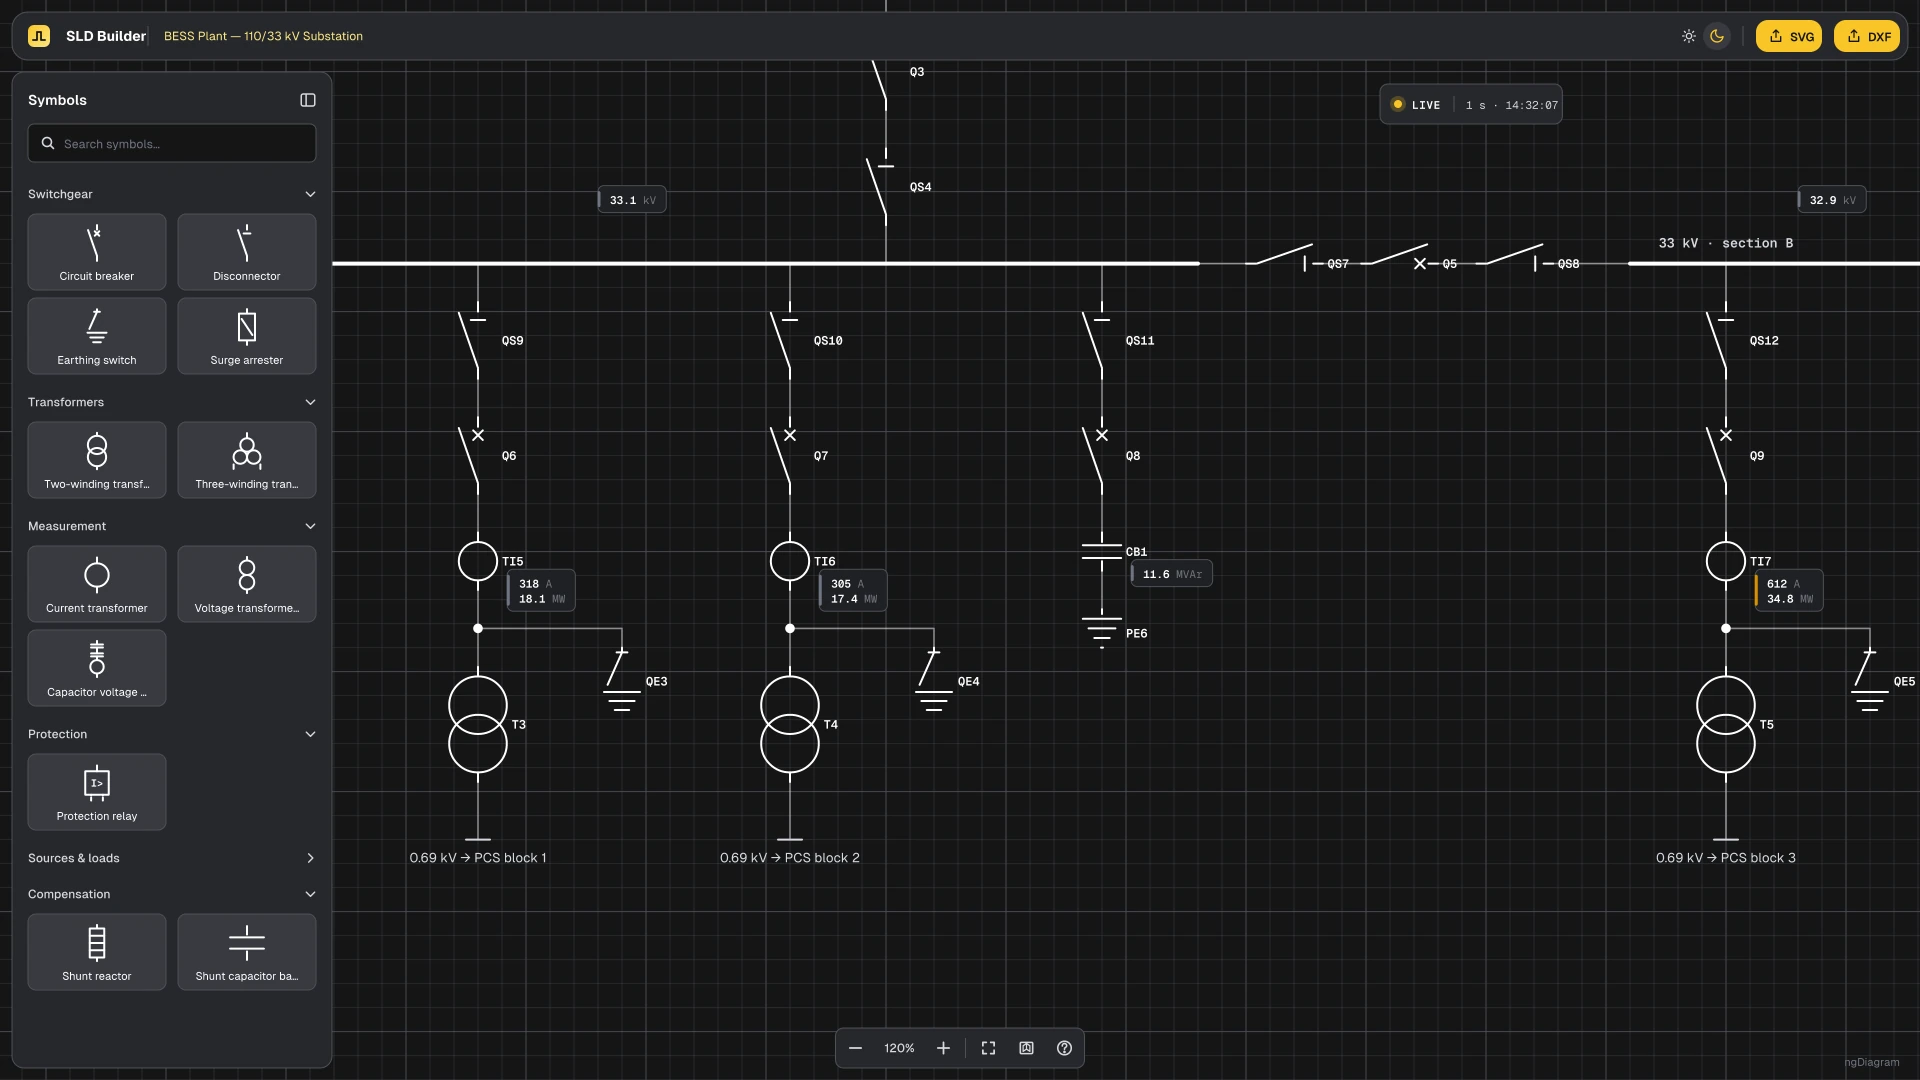
Task: Select disconnector QS12 on canvas
Action: [1722, 341]
